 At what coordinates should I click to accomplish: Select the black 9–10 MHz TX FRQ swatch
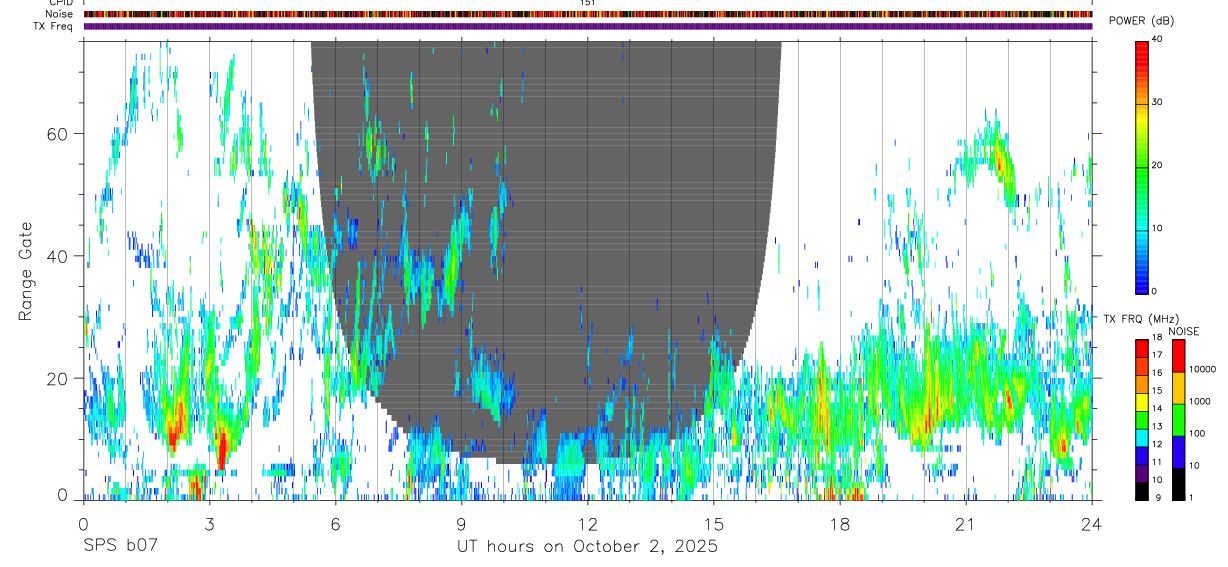point(1141,491)
